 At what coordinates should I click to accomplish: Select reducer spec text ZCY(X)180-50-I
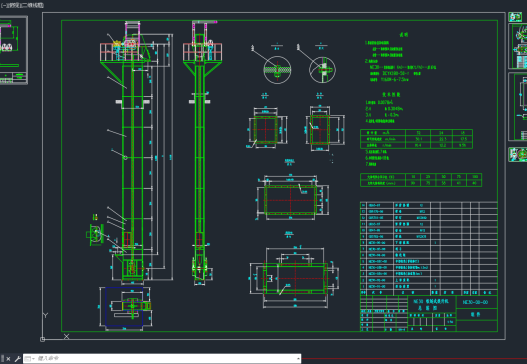click(x=396, y=73)
